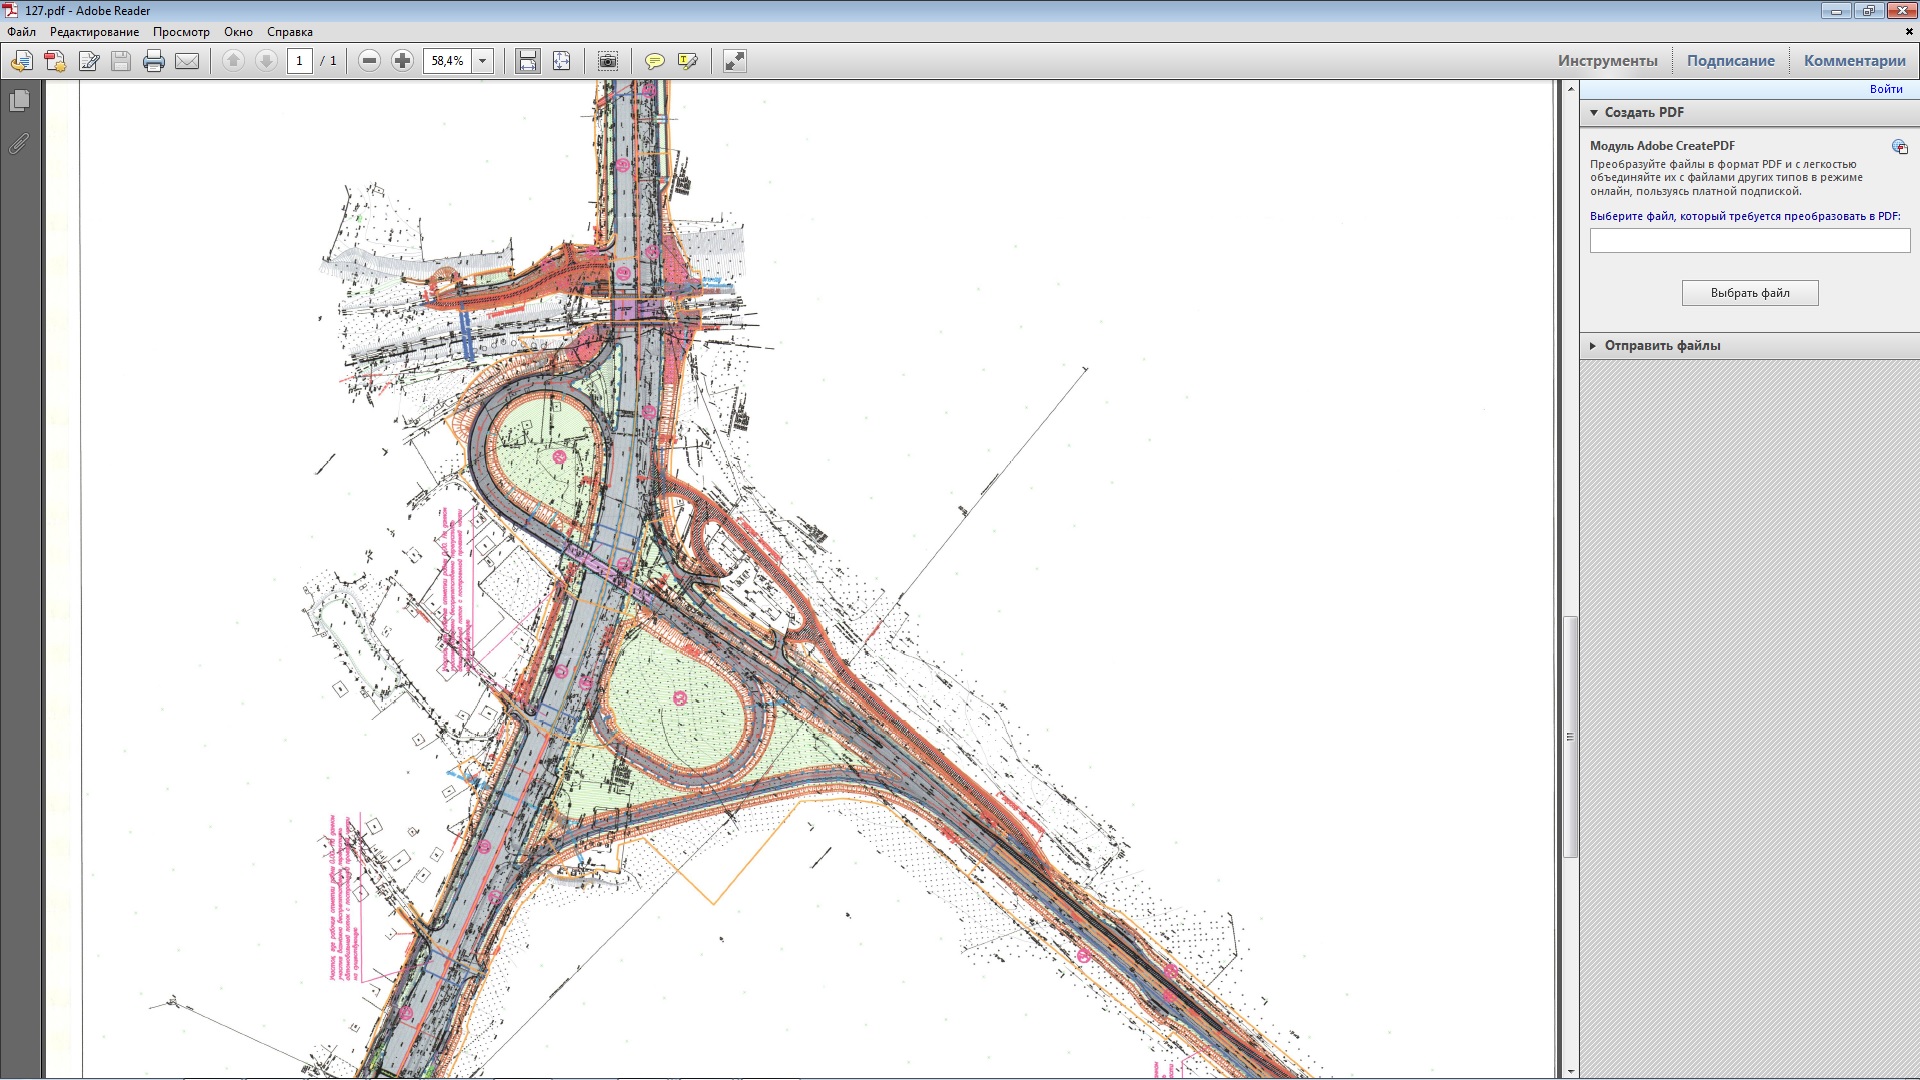Click the Войти sign-in link
The image size is (1920, 1080).
click(x=1885, y=89)
